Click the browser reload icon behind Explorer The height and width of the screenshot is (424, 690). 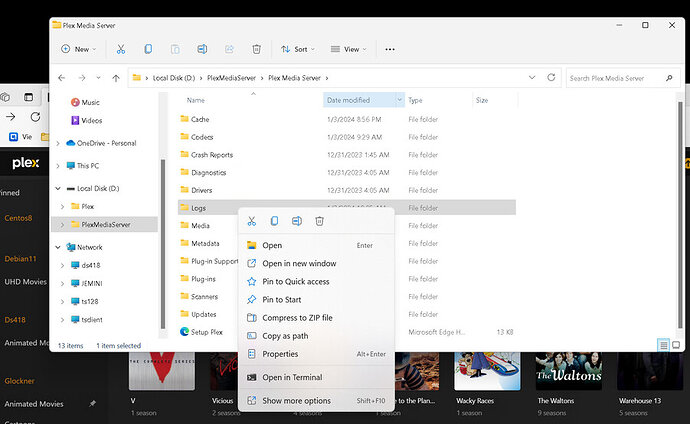[x=35, y=117]
